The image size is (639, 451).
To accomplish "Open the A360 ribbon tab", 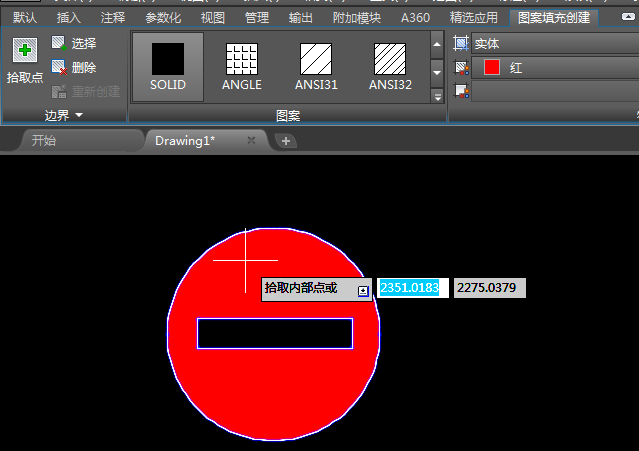I will (415, 18).
